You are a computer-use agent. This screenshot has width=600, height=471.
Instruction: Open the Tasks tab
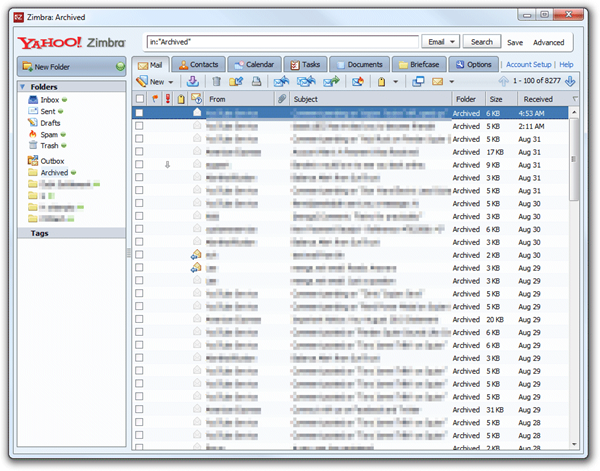[305, 64]
